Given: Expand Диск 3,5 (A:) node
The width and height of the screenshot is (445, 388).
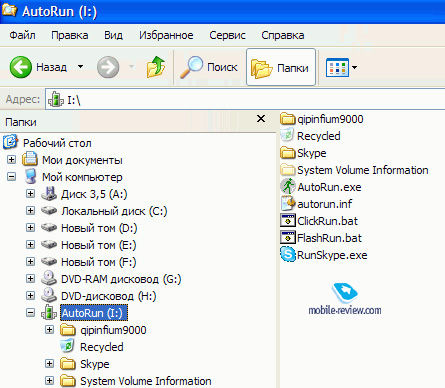Looking at the screenshot, I should [30, 194].
